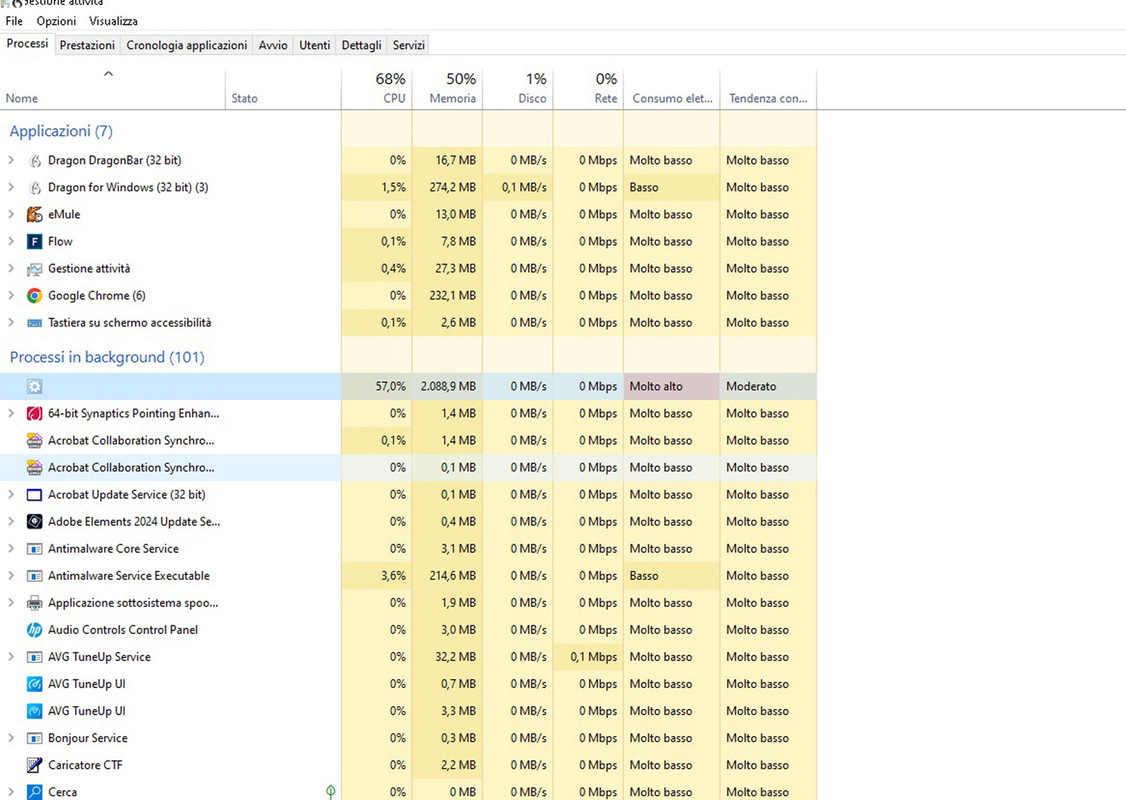This screenshot has height=800, width=1126.
Task: Select the Google Chrome icon
Action: 34,296
